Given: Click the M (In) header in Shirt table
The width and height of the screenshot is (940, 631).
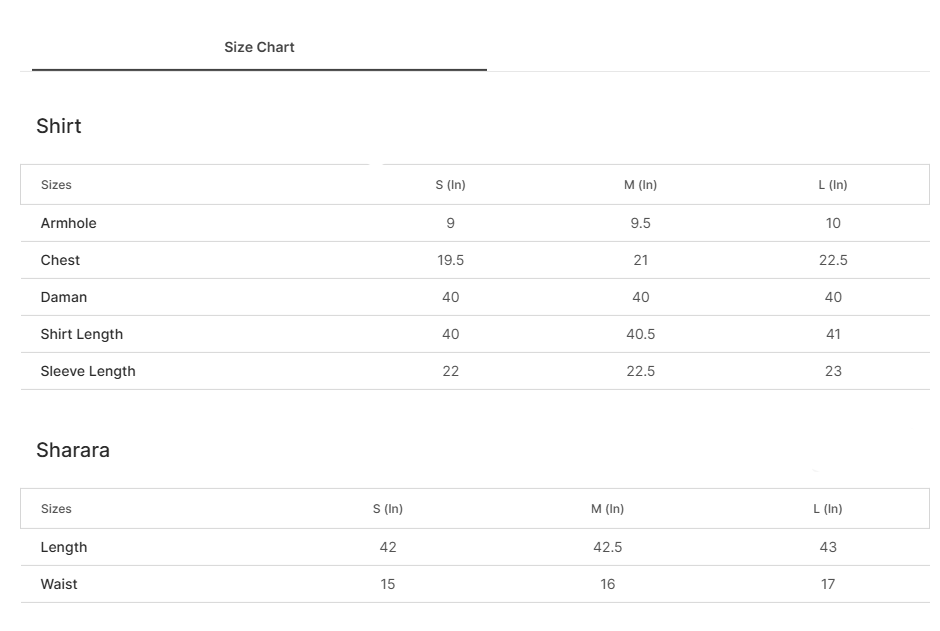Looking at the screenshot, I should coord(641,185).
